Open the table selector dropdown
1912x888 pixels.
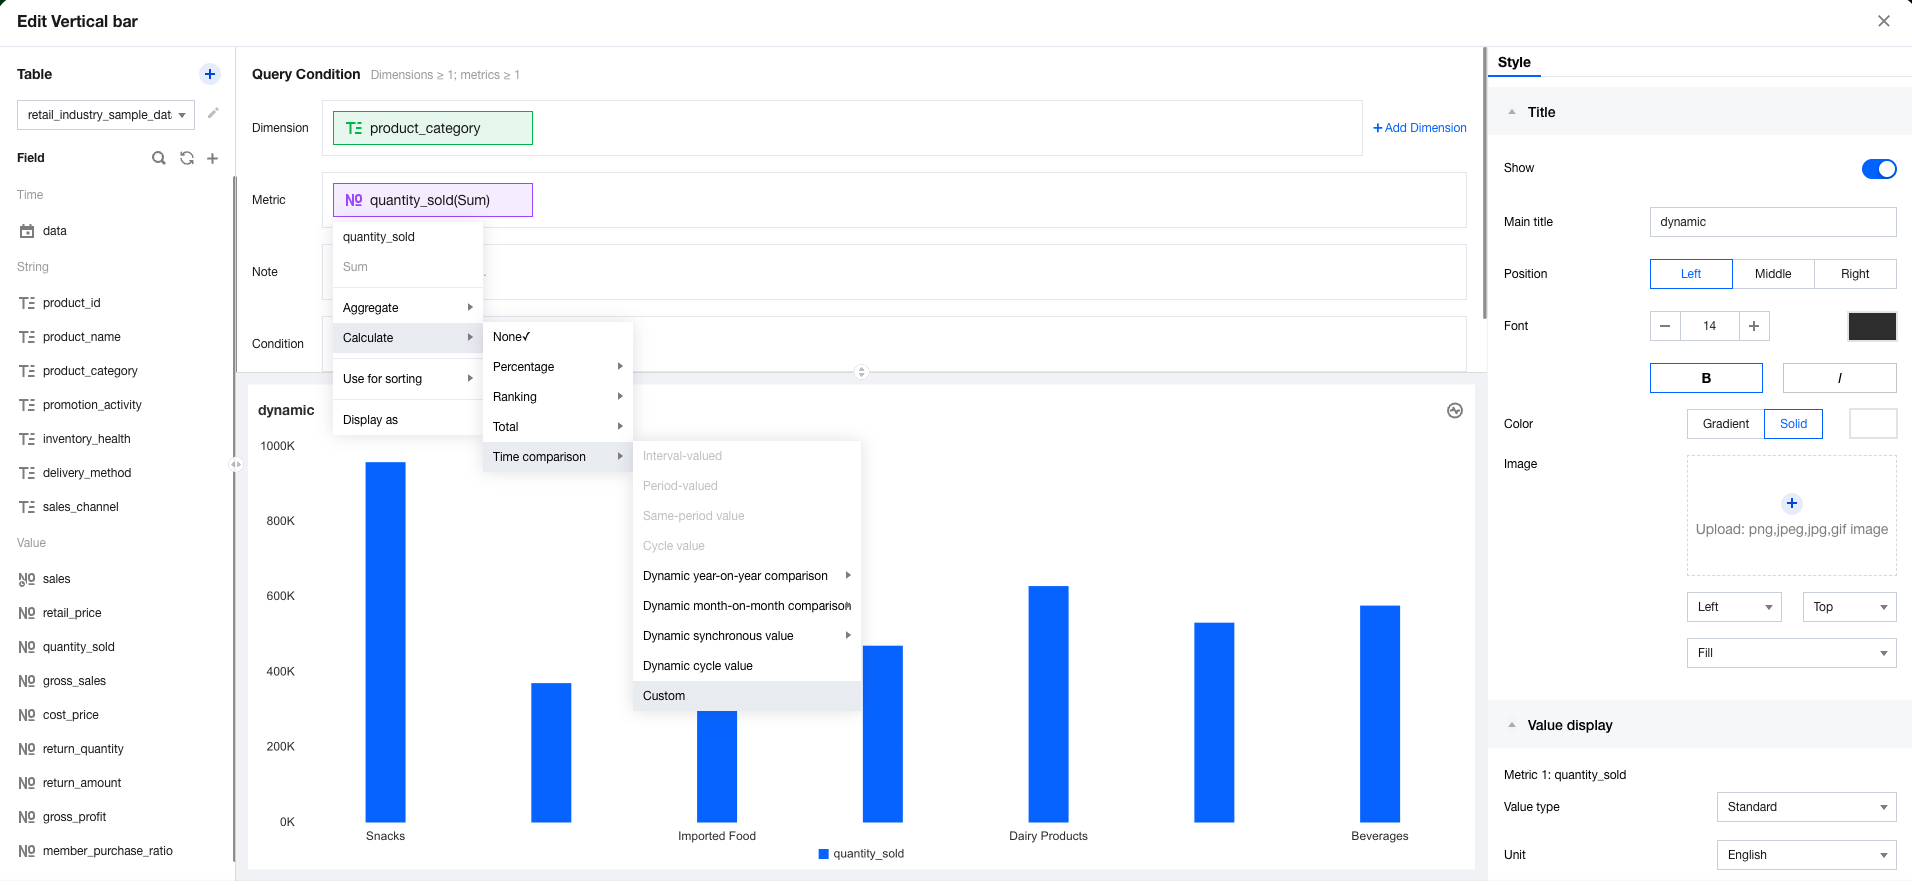click(x=106, y=115)
